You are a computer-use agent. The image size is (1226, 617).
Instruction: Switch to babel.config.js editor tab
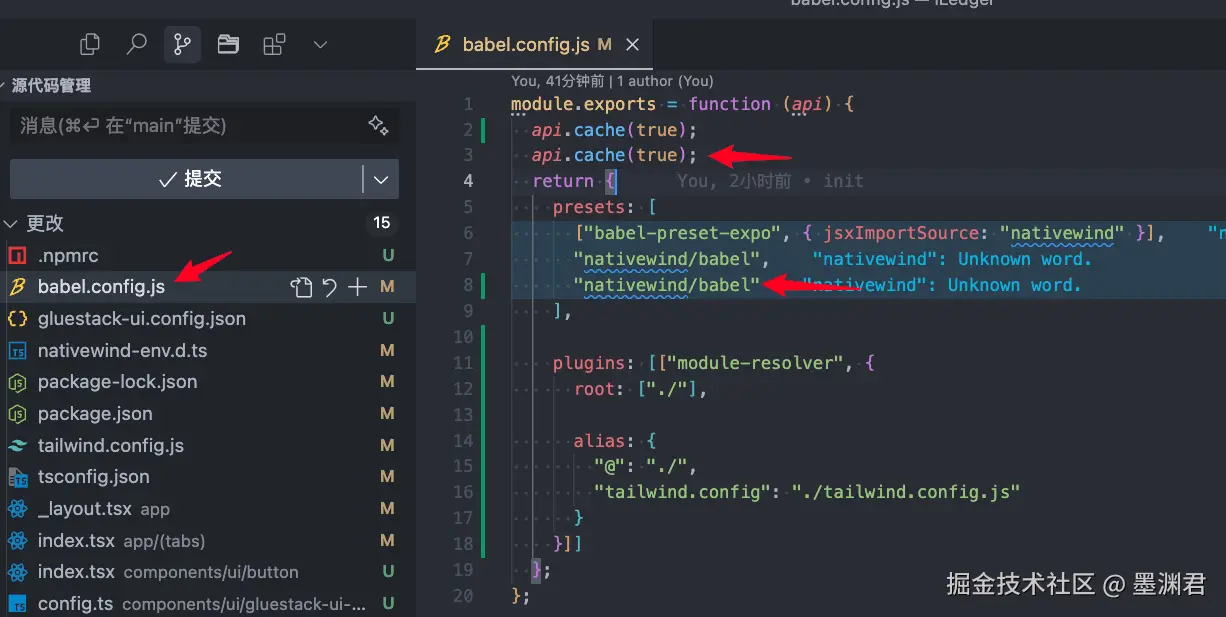point(533,45)
